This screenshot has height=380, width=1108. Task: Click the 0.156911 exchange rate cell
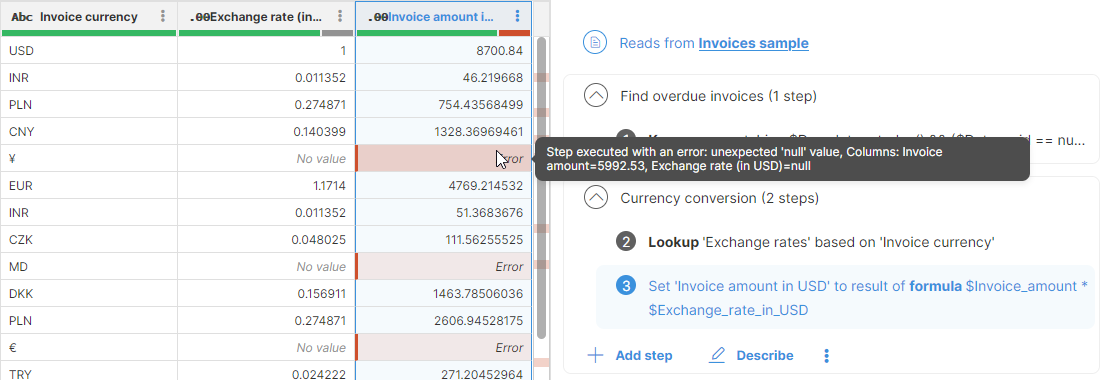coord(266,293)
